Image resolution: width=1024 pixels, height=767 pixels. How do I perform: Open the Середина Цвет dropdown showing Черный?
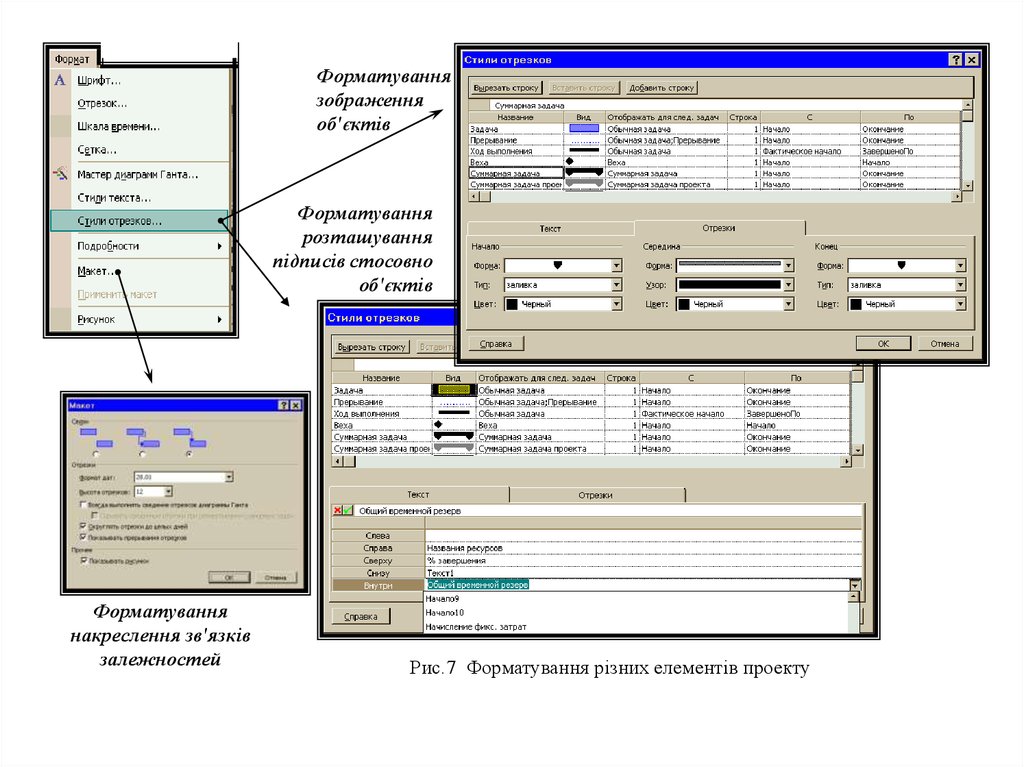pos(789,304)
